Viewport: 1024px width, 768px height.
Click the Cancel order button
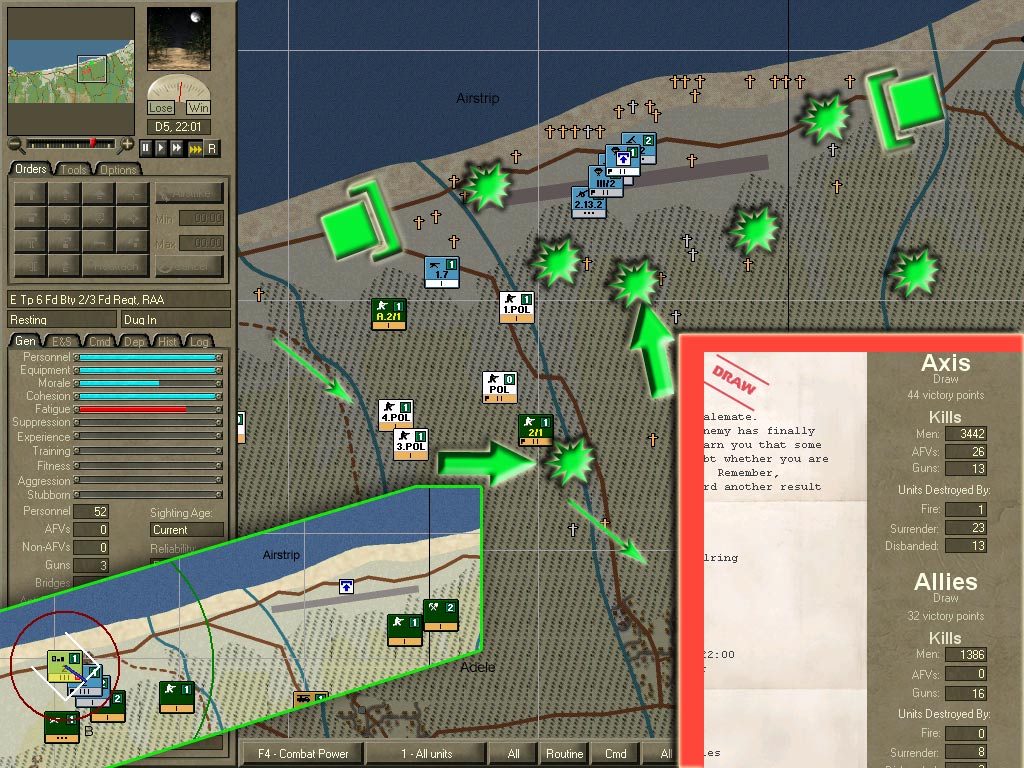[189, 266]
